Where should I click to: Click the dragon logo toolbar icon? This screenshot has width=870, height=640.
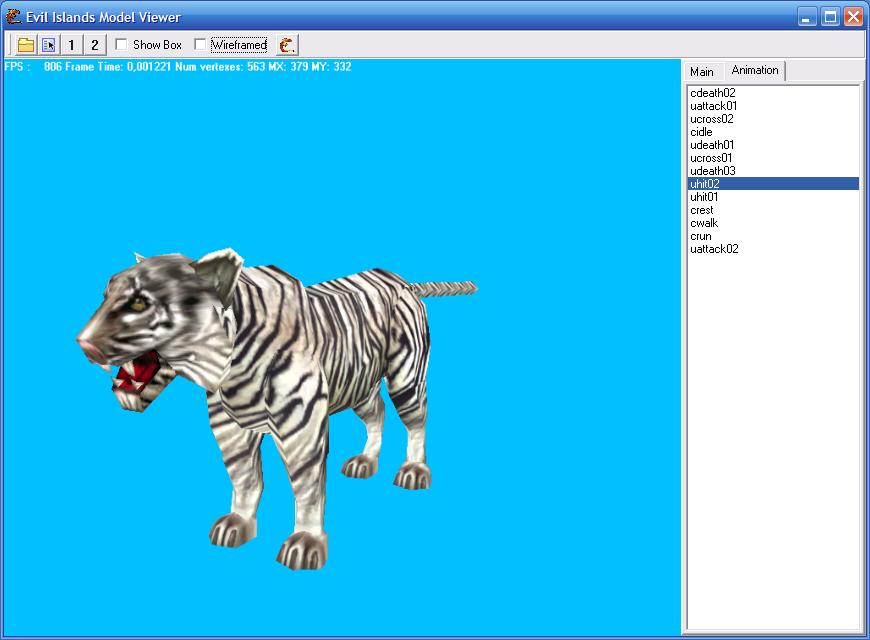click(287, 45)
